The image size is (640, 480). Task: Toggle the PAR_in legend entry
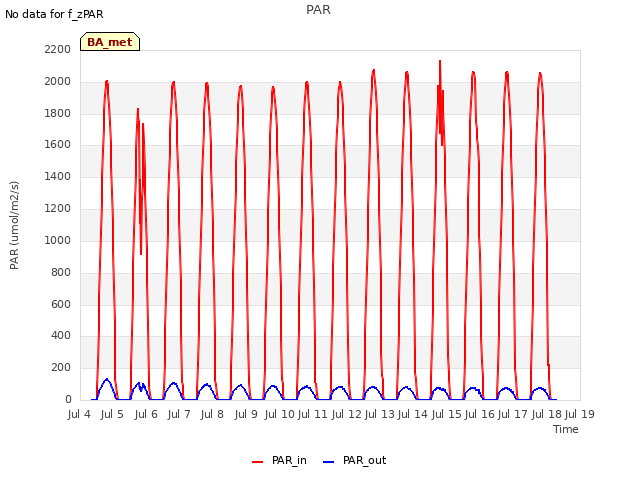tap(280, 460)
